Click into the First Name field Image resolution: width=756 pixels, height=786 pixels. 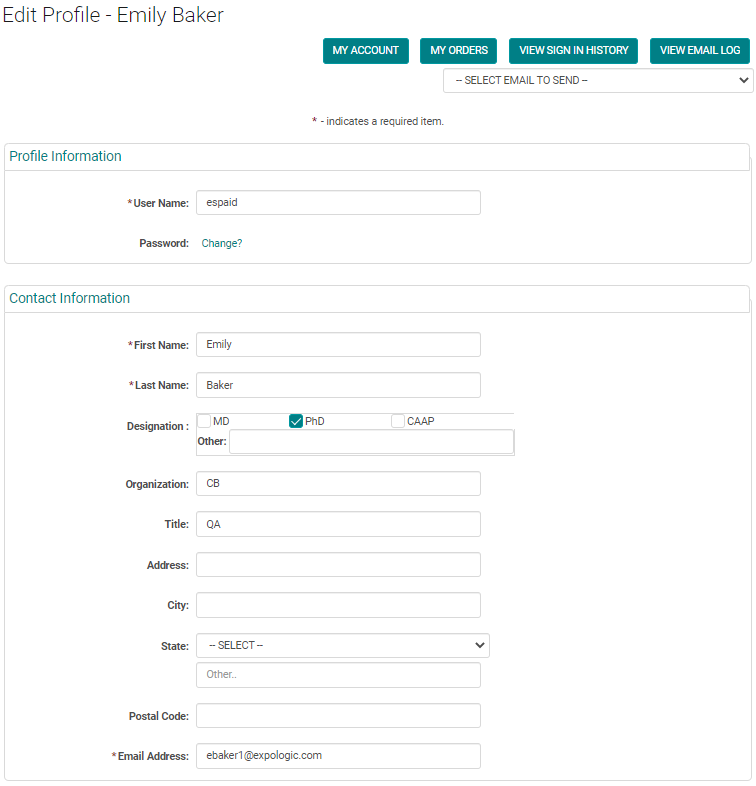(338, 344)
